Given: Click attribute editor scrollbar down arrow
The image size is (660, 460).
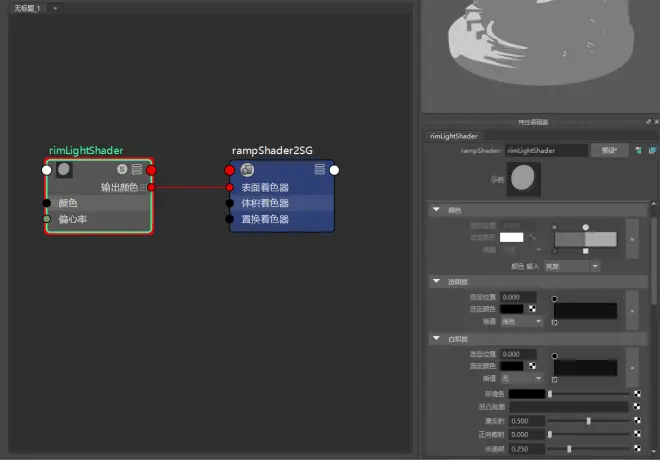Looking at the screenshot, I should [x=654, y=452].
